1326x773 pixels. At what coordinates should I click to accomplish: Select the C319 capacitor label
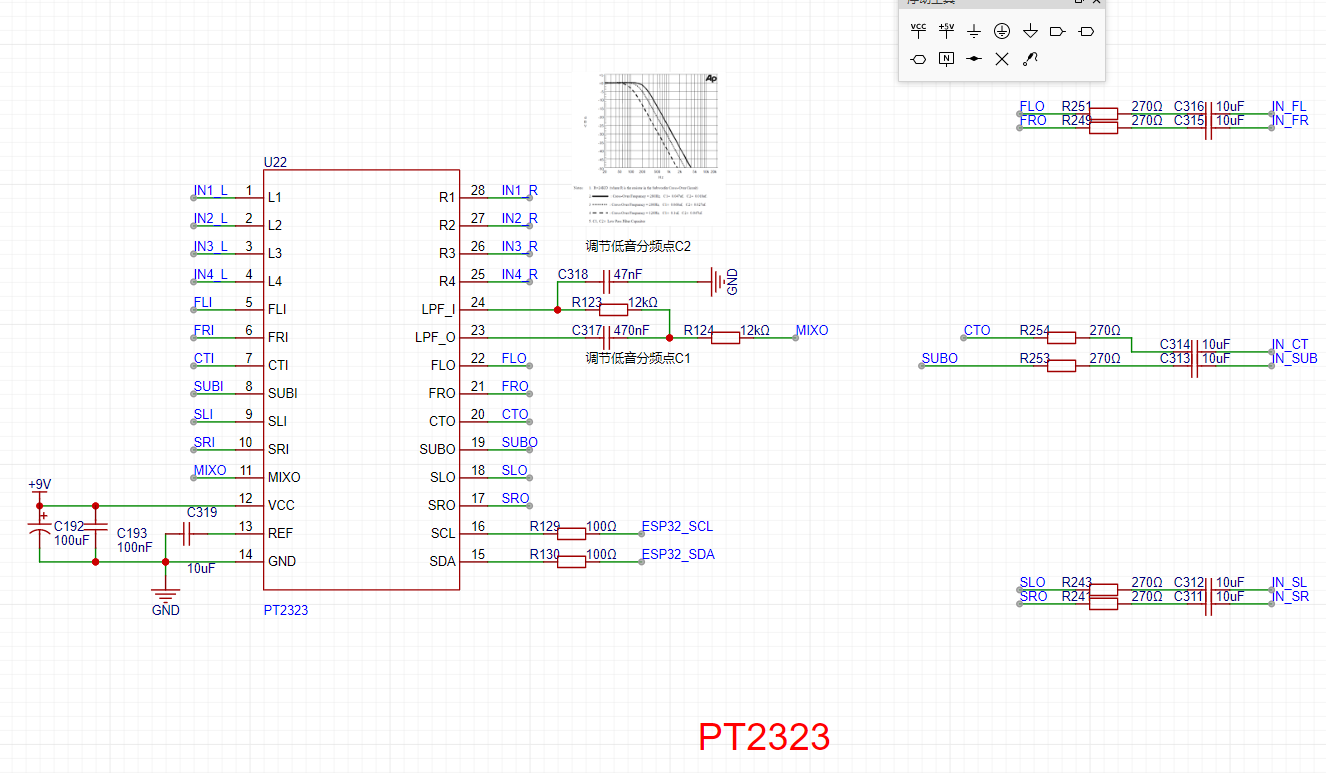point(202,512)
